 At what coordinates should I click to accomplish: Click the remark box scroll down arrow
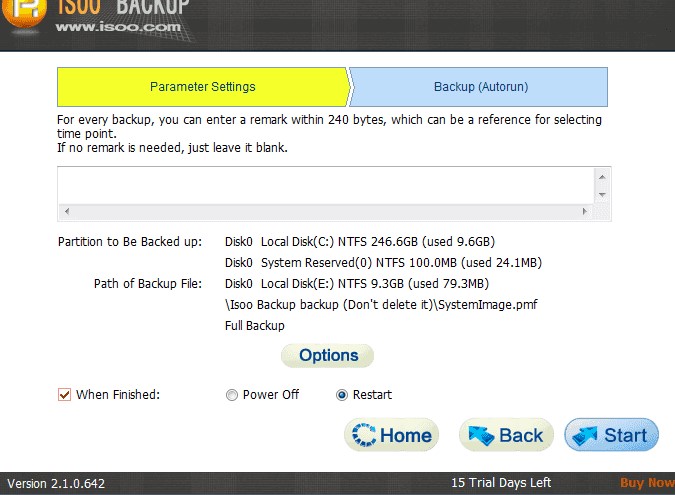[x=602, y=195]
